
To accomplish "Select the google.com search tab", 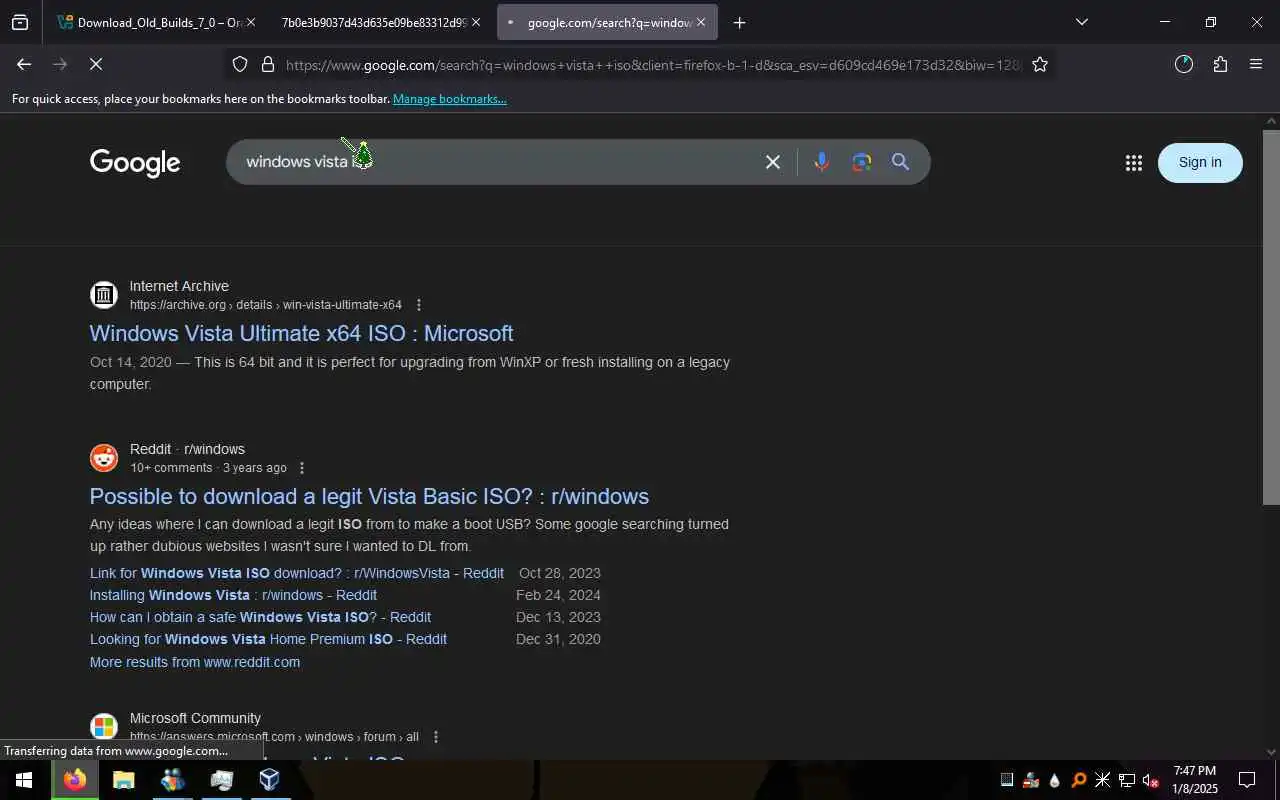I will pyautogui.click(x=607, y=22).
